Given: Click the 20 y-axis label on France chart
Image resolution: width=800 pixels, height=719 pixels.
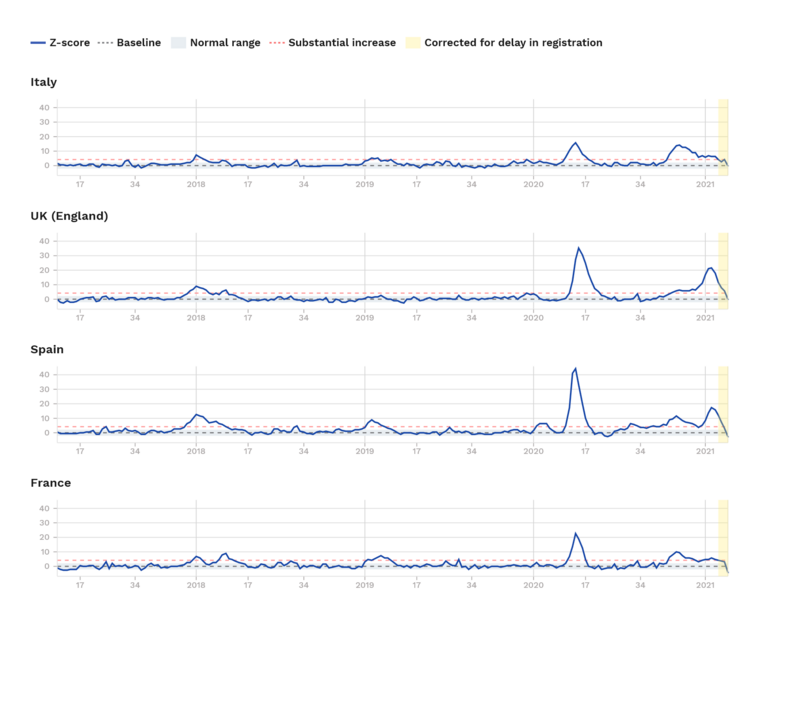Looking at the screenshot, I should [x=44, y=537].
